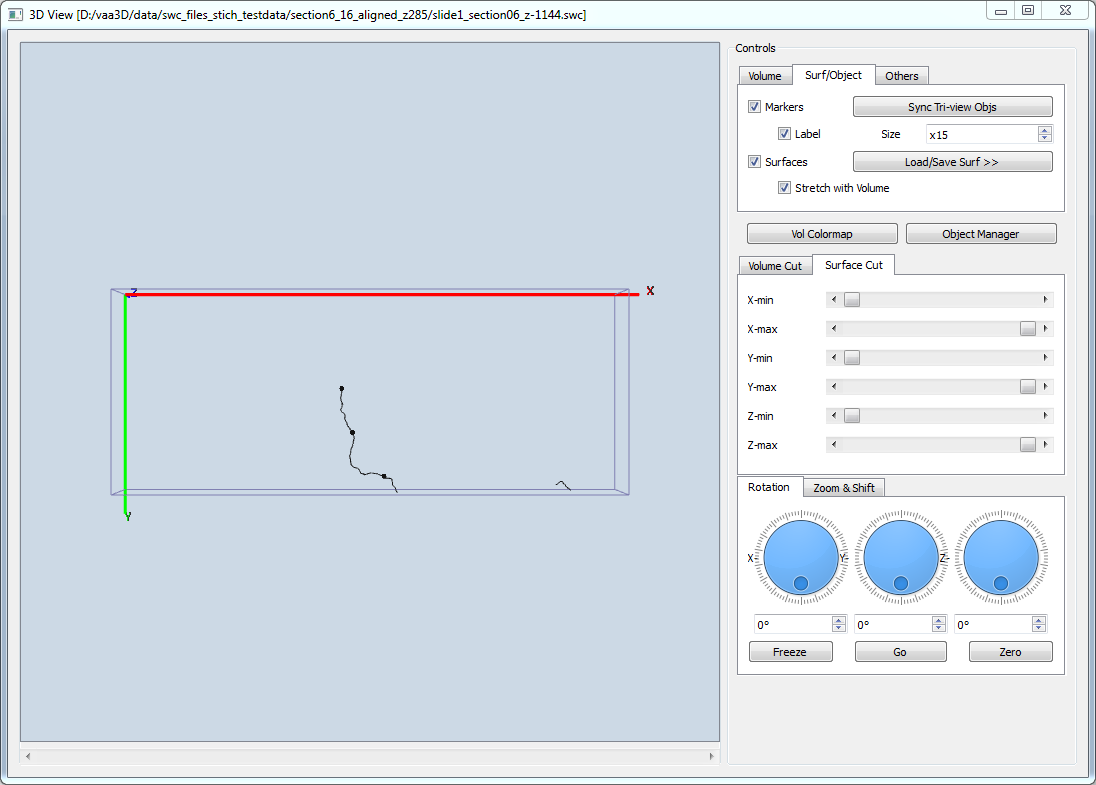Click the Y rotation dial
This screenshot has width=1096, height=785.
[x=900, y=557]
